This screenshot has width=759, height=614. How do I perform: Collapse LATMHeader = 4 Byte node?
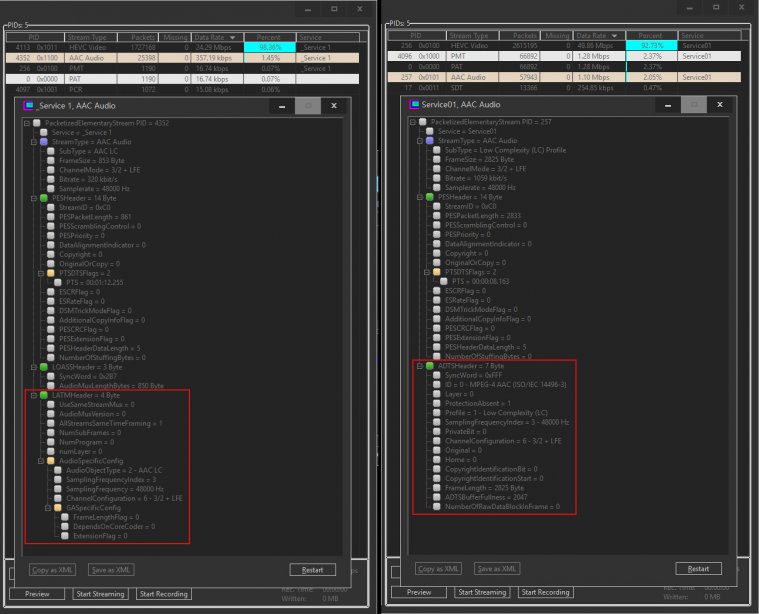point(34,395)
